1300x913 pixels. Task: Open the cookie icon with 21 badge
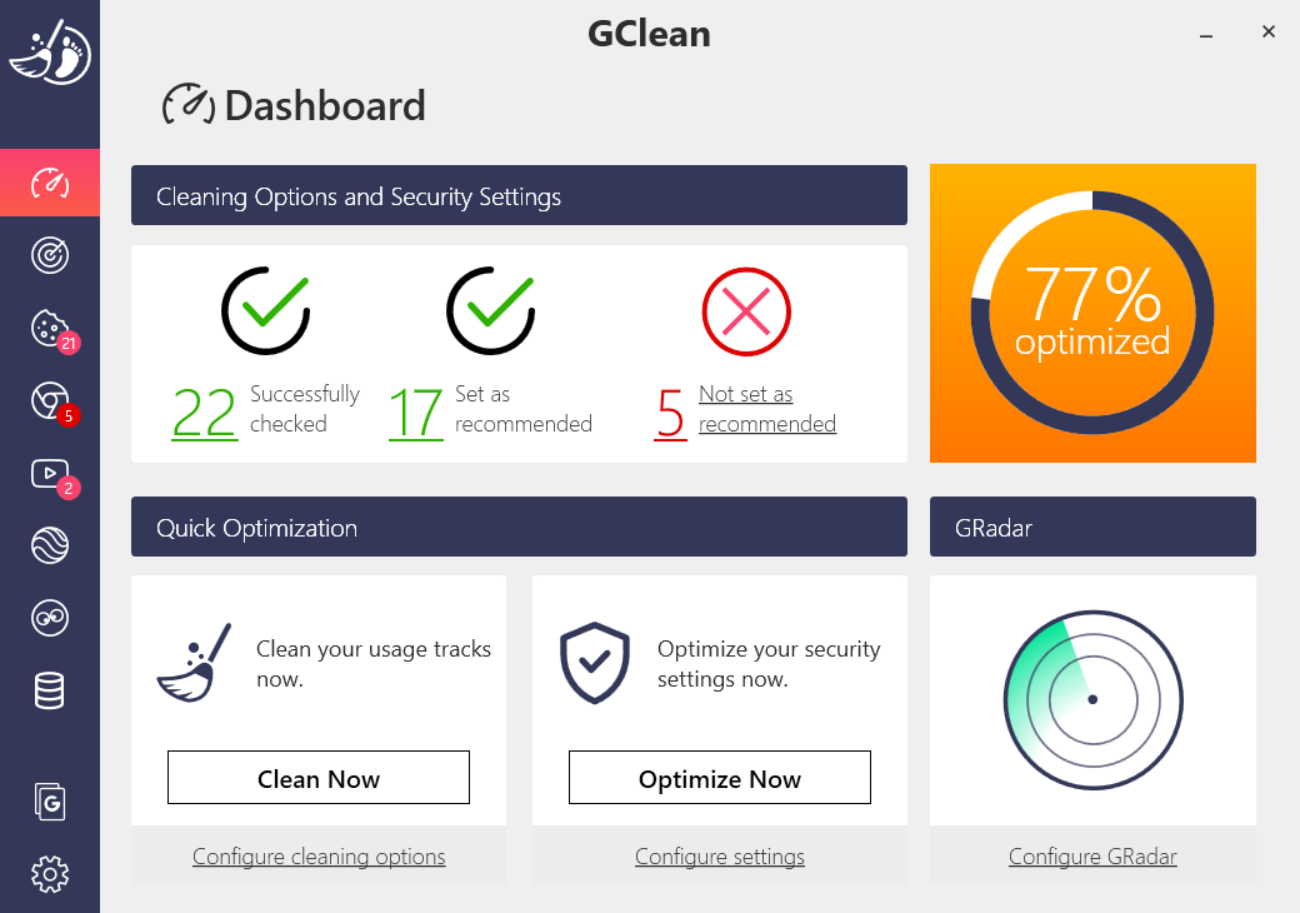click(52, 330)
